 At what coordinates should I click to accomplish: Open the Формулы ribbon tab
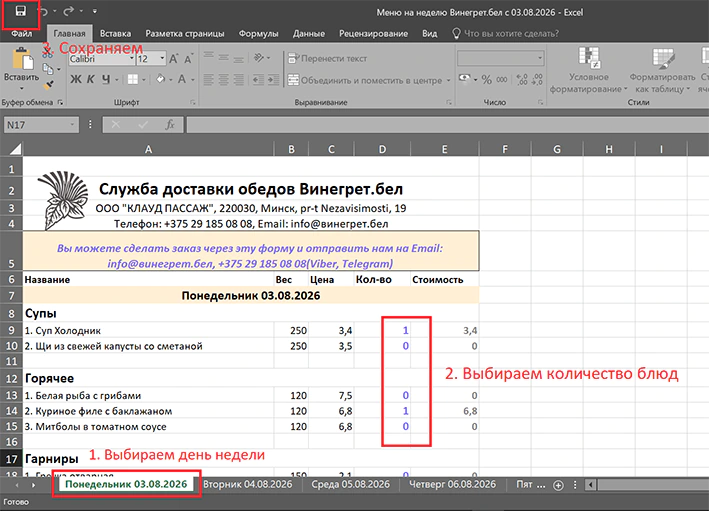[258, 33]
